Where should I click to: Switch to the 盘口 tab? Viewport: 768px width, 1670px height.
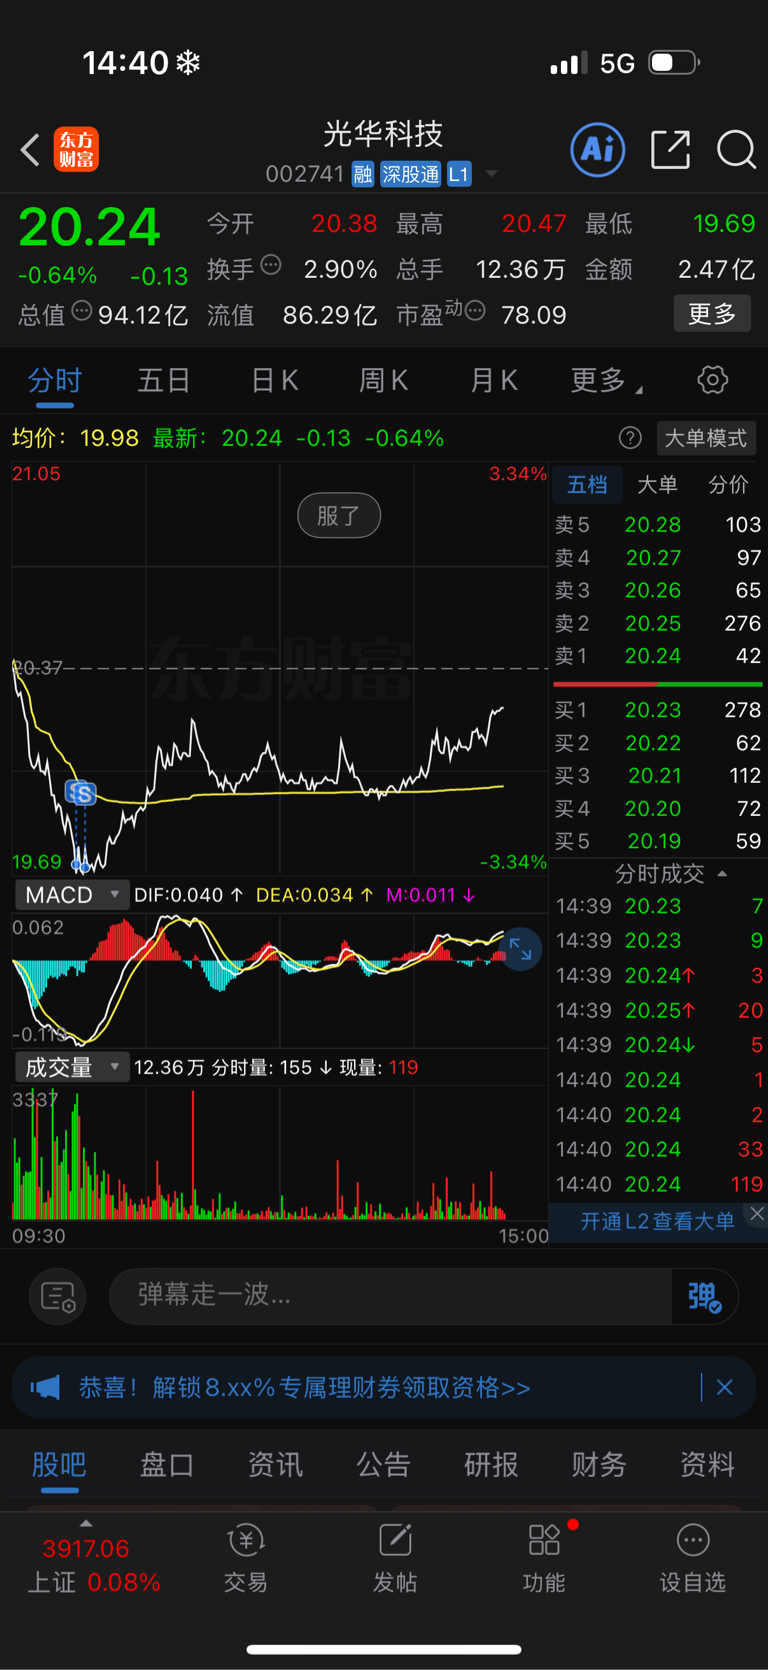(167, 1465)
